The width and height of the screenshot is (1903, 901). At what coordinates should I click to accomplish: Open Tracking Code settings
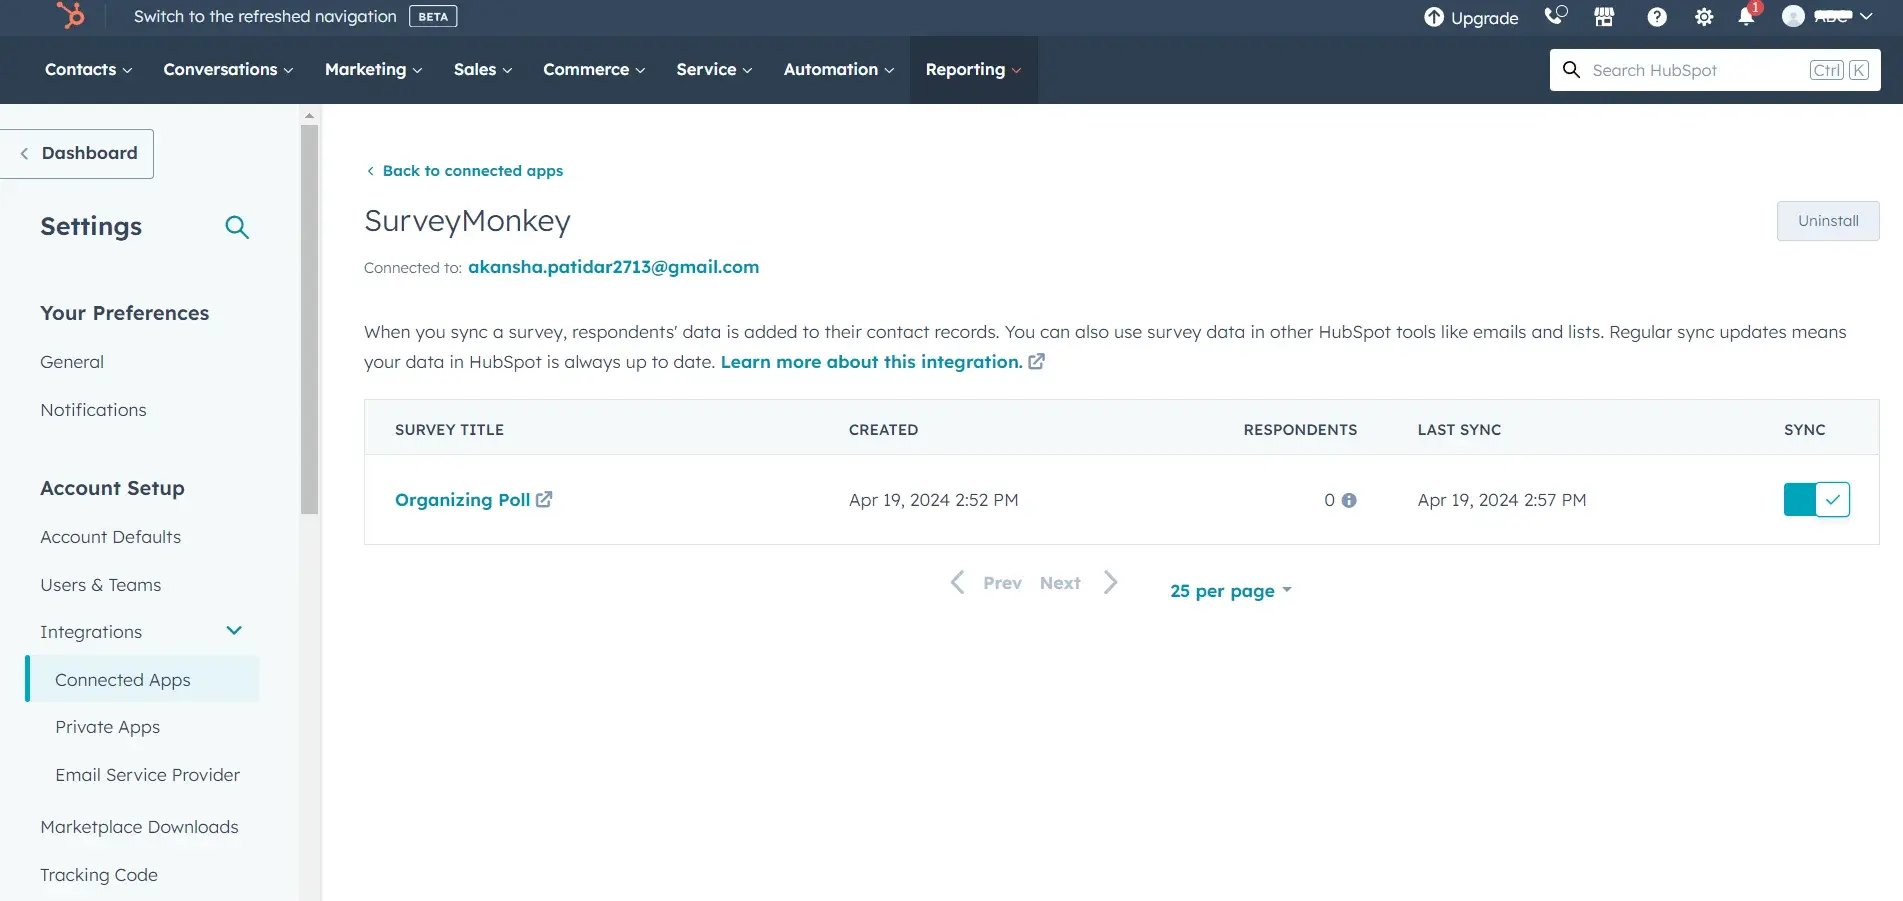coord(99,875)
